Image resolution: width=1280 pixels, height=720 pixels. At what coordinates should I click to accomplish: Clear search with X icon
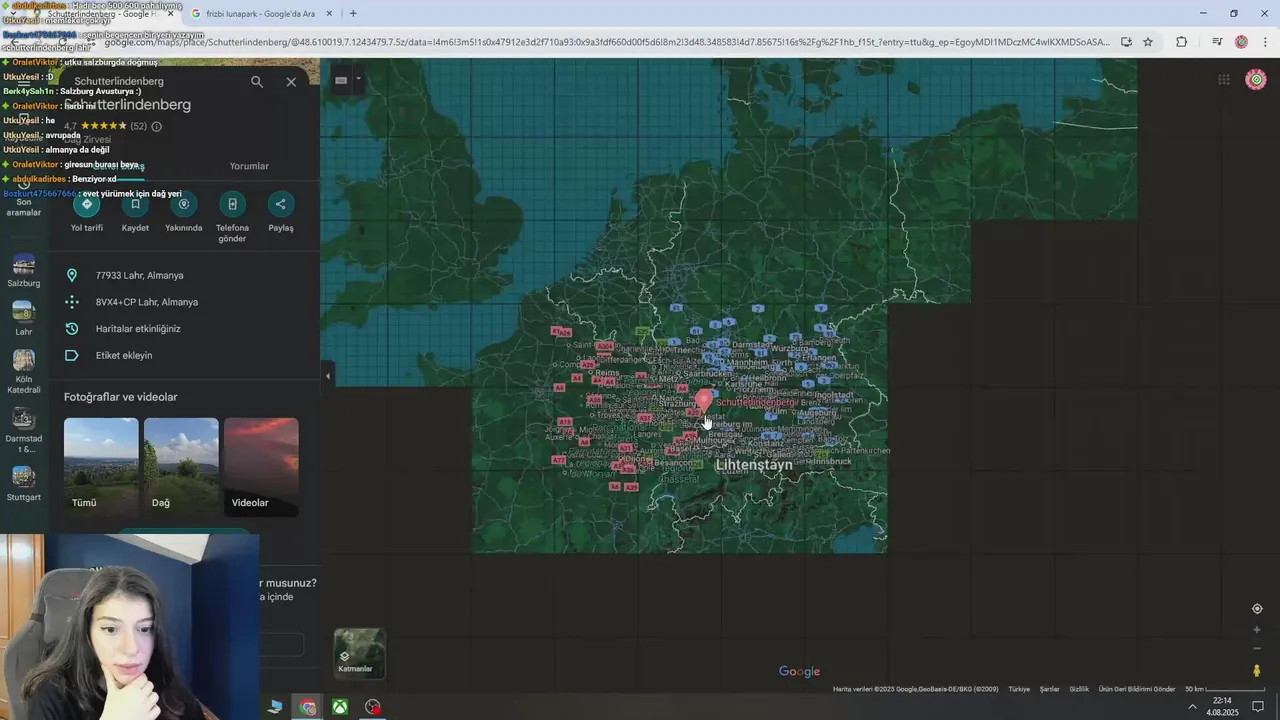(291, 82)
